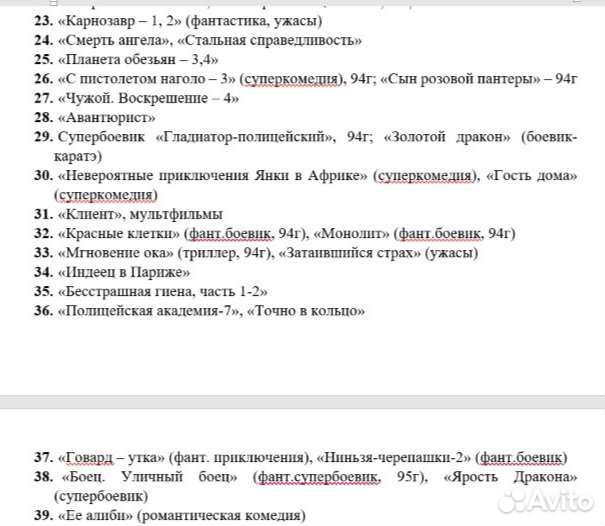This screenshot has width=605, height=526.
Task: Click «(романтическая комедия)» text
Action: tap(221, 516)
